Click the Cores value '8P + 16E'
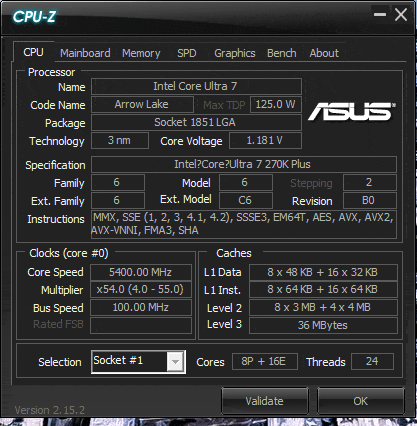 tap(265, 362)
